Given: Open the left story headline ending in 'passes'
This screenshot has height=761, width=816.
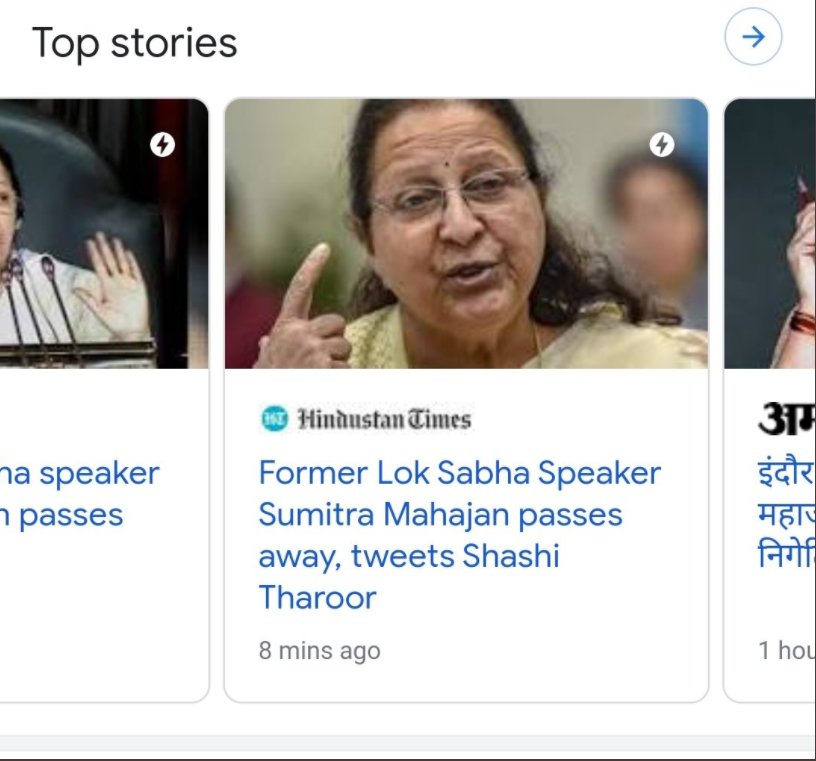Looking at the screenshot, I should pyautogui.click(x=80, y=494).
